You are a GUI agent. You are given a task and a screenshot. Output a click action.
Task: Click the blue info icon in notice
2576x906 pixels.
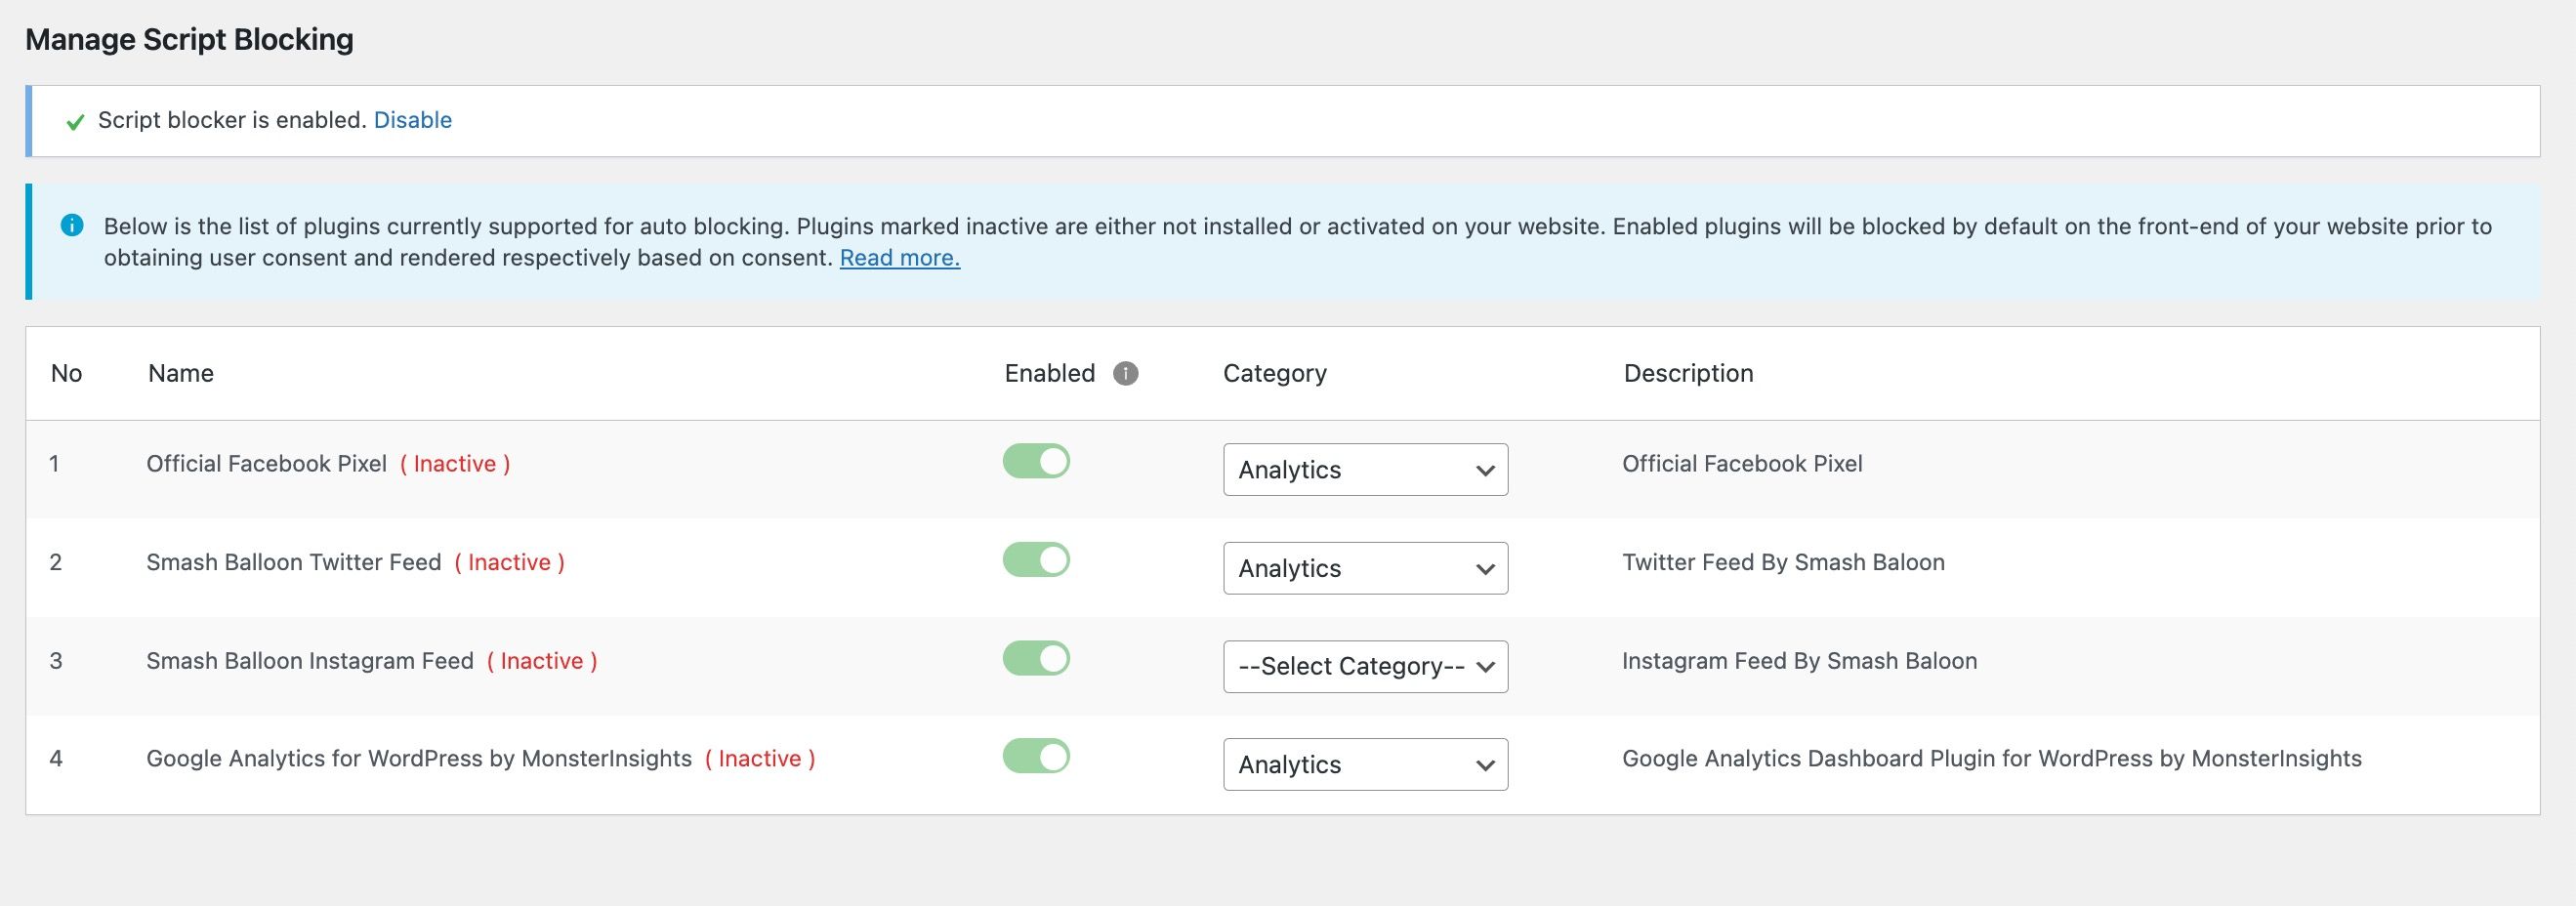click(x=72, y=226)
